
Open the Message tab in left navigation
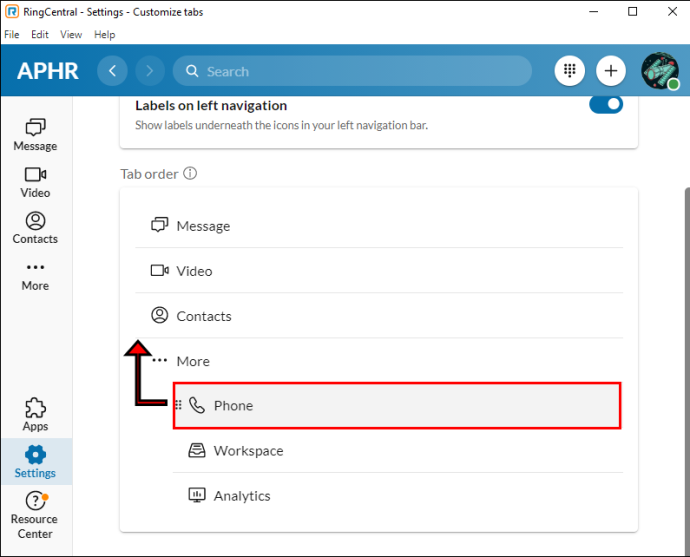(35, 135)
